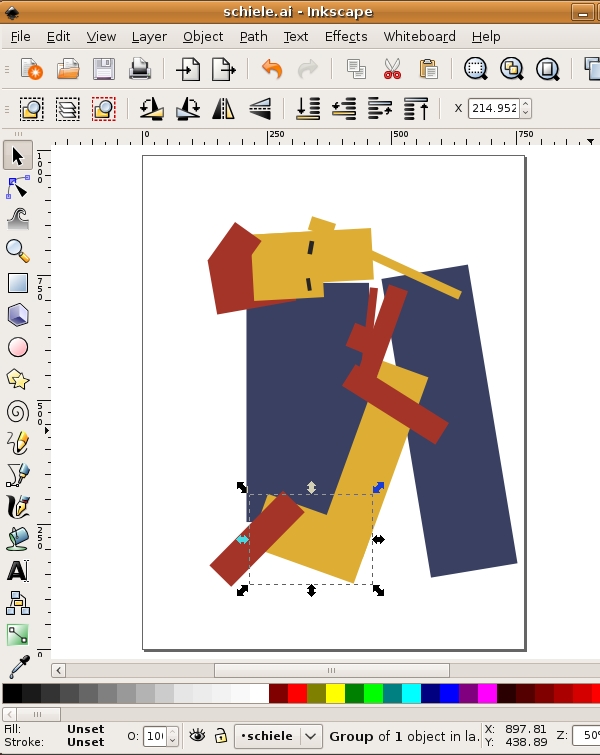Image resolution: width=600 pixels, height=755 pixels.
Task: Open the View menu
Action: pos(101,37)
